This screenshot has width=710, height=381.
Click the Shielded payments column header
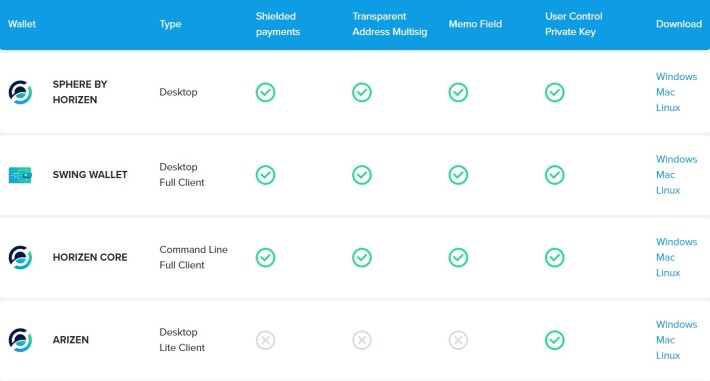(278, 24)
